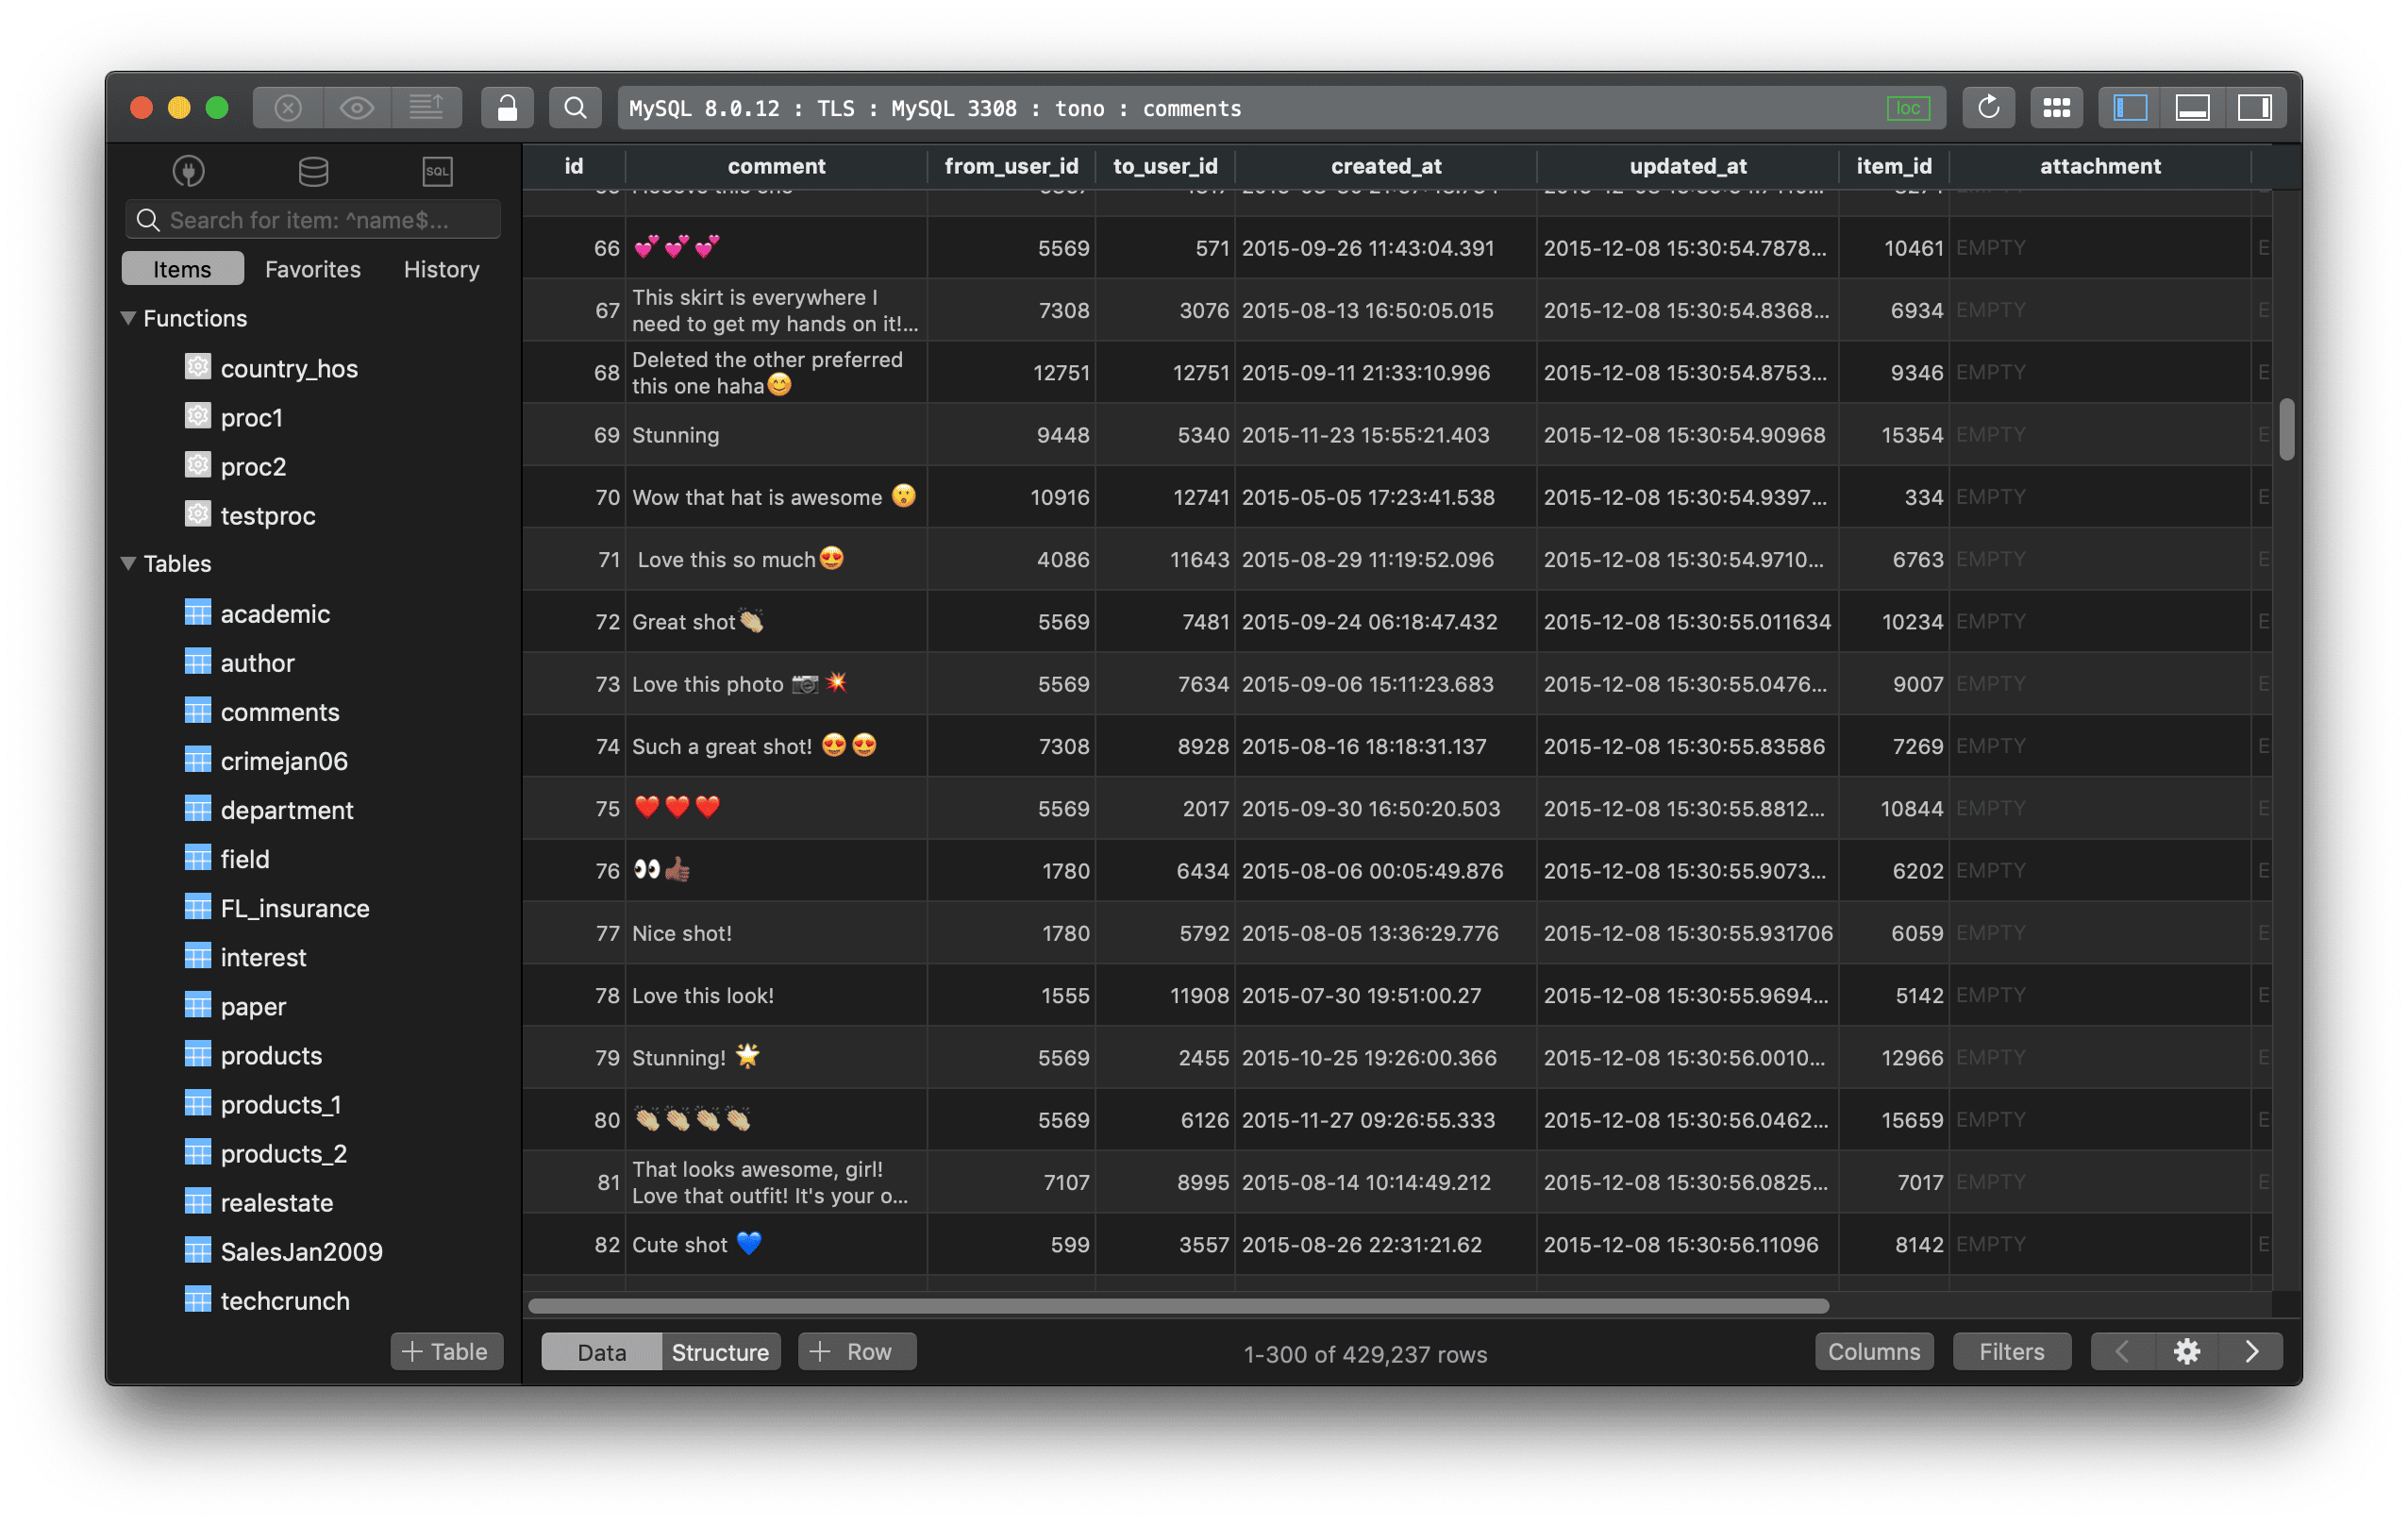2408x1525 pixels.
Task: Add a new Row
Action: [856, 1352]
